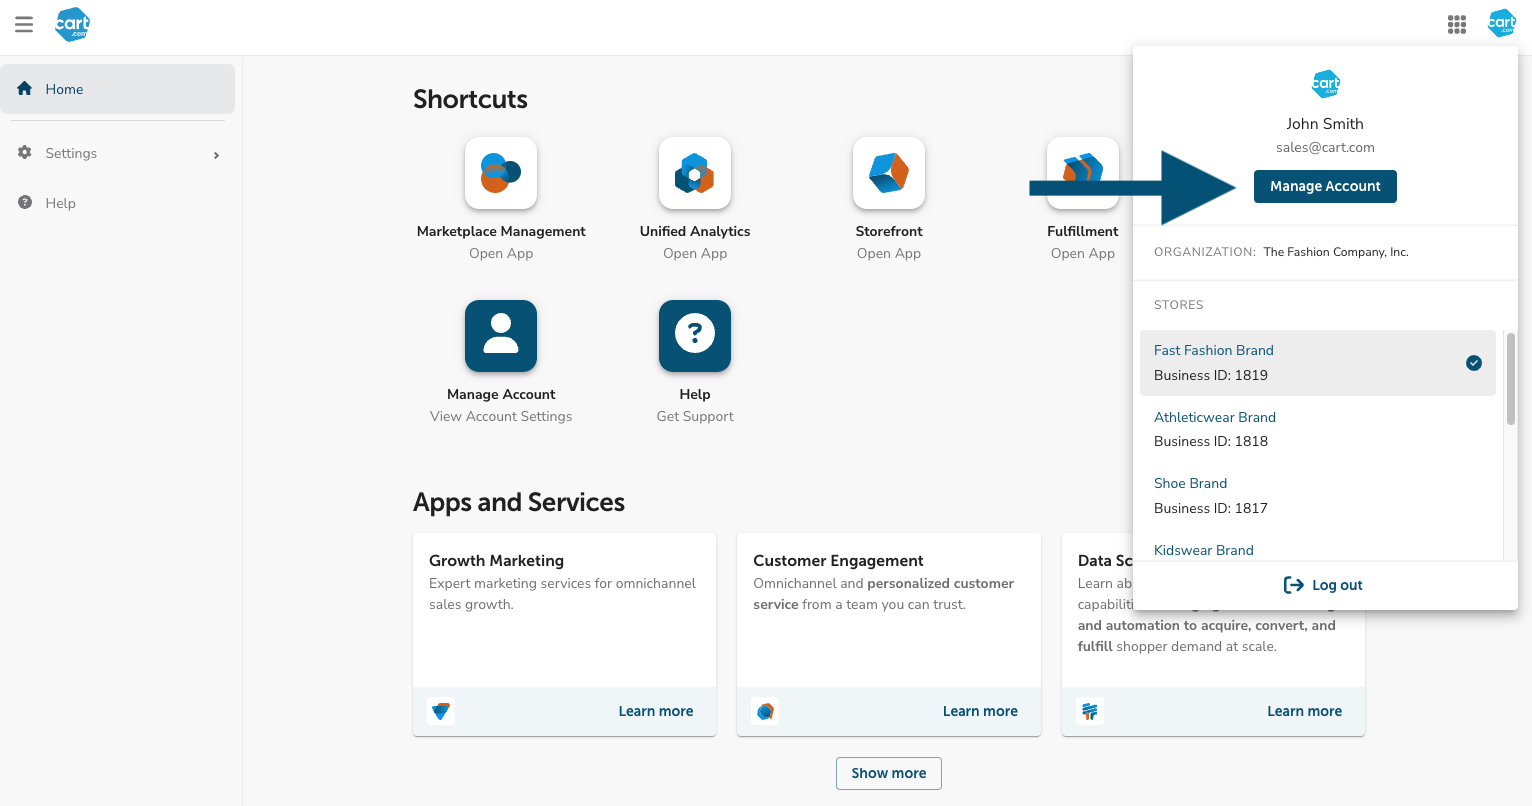
Task: Open Help in the sidebar
Action: point(60,203)
